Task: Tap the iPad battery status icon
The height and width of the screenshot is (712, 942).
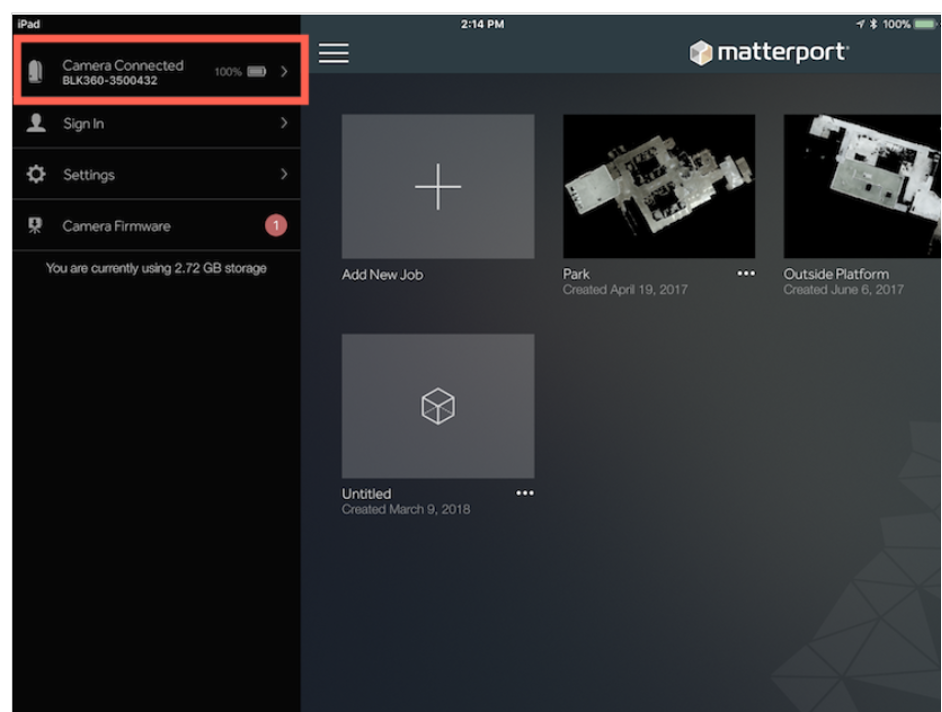Action: click(x=925, y=24)
